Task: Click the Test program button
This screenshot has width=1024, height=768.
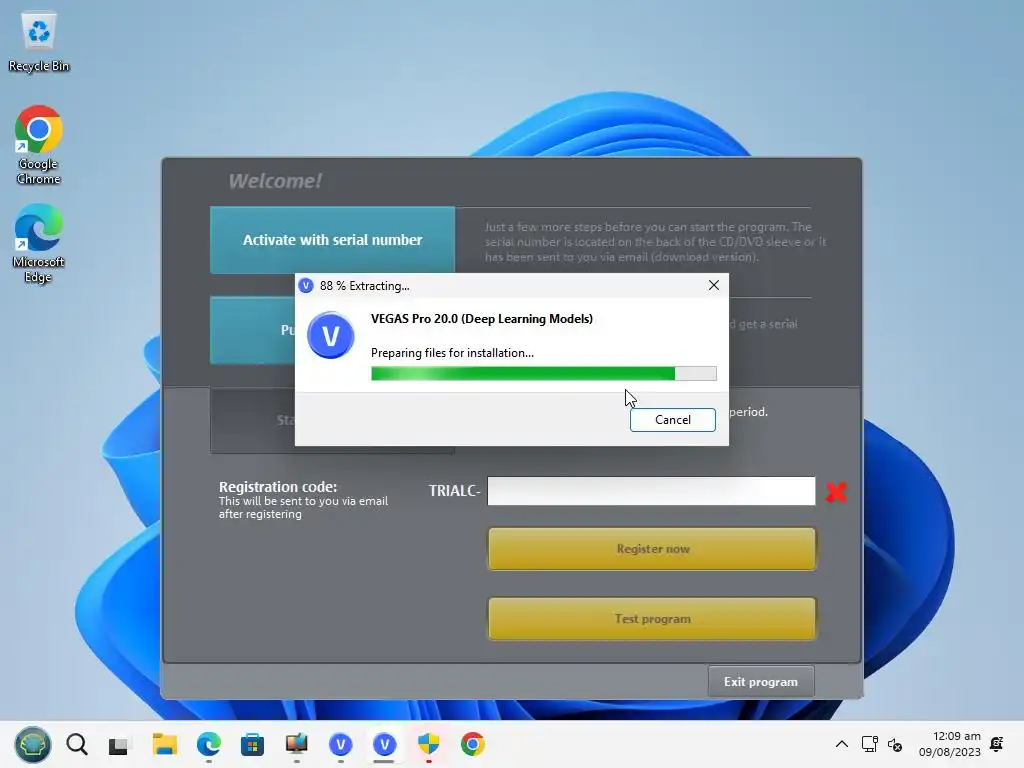Action: coord(652,618)
